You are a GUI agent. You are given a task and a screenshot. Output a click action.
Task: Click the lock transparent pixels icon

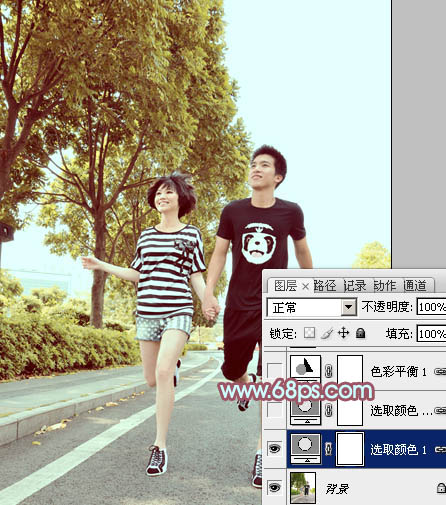309,333
